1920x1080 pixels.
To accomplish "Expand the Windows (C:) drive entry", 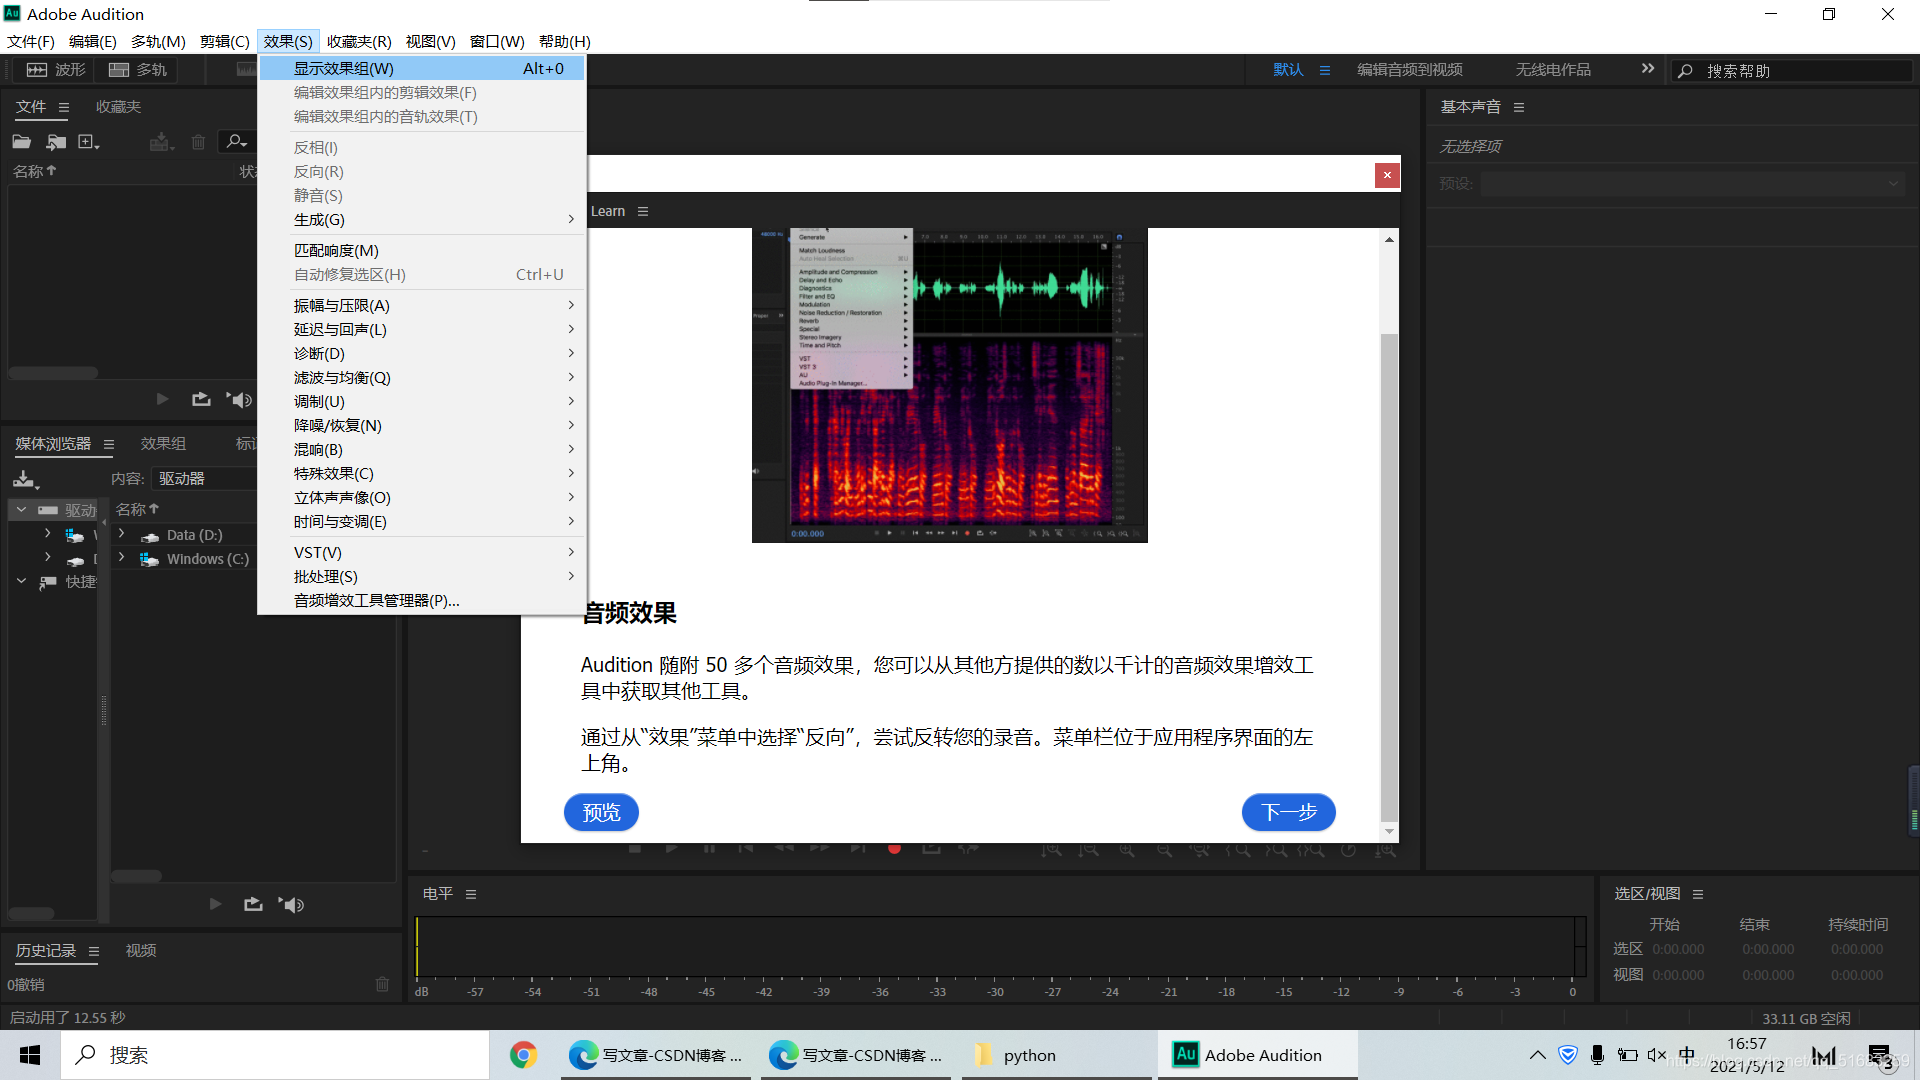I will [x=122, y=558].
